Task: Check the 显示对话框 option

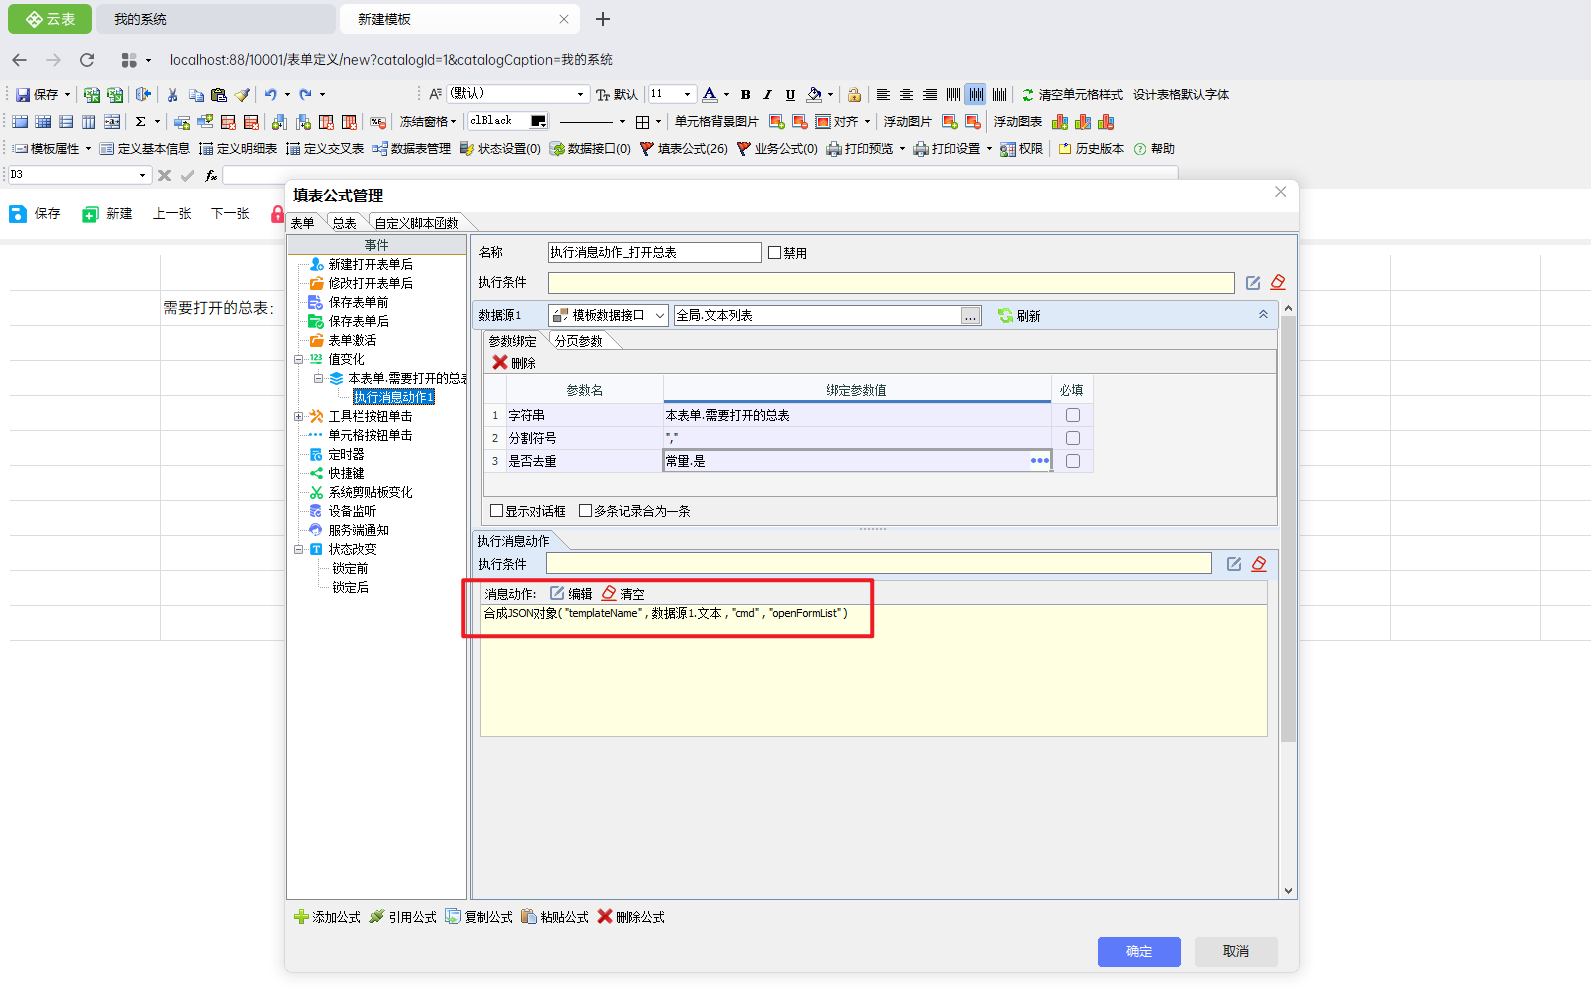Action: coord(496,511)
